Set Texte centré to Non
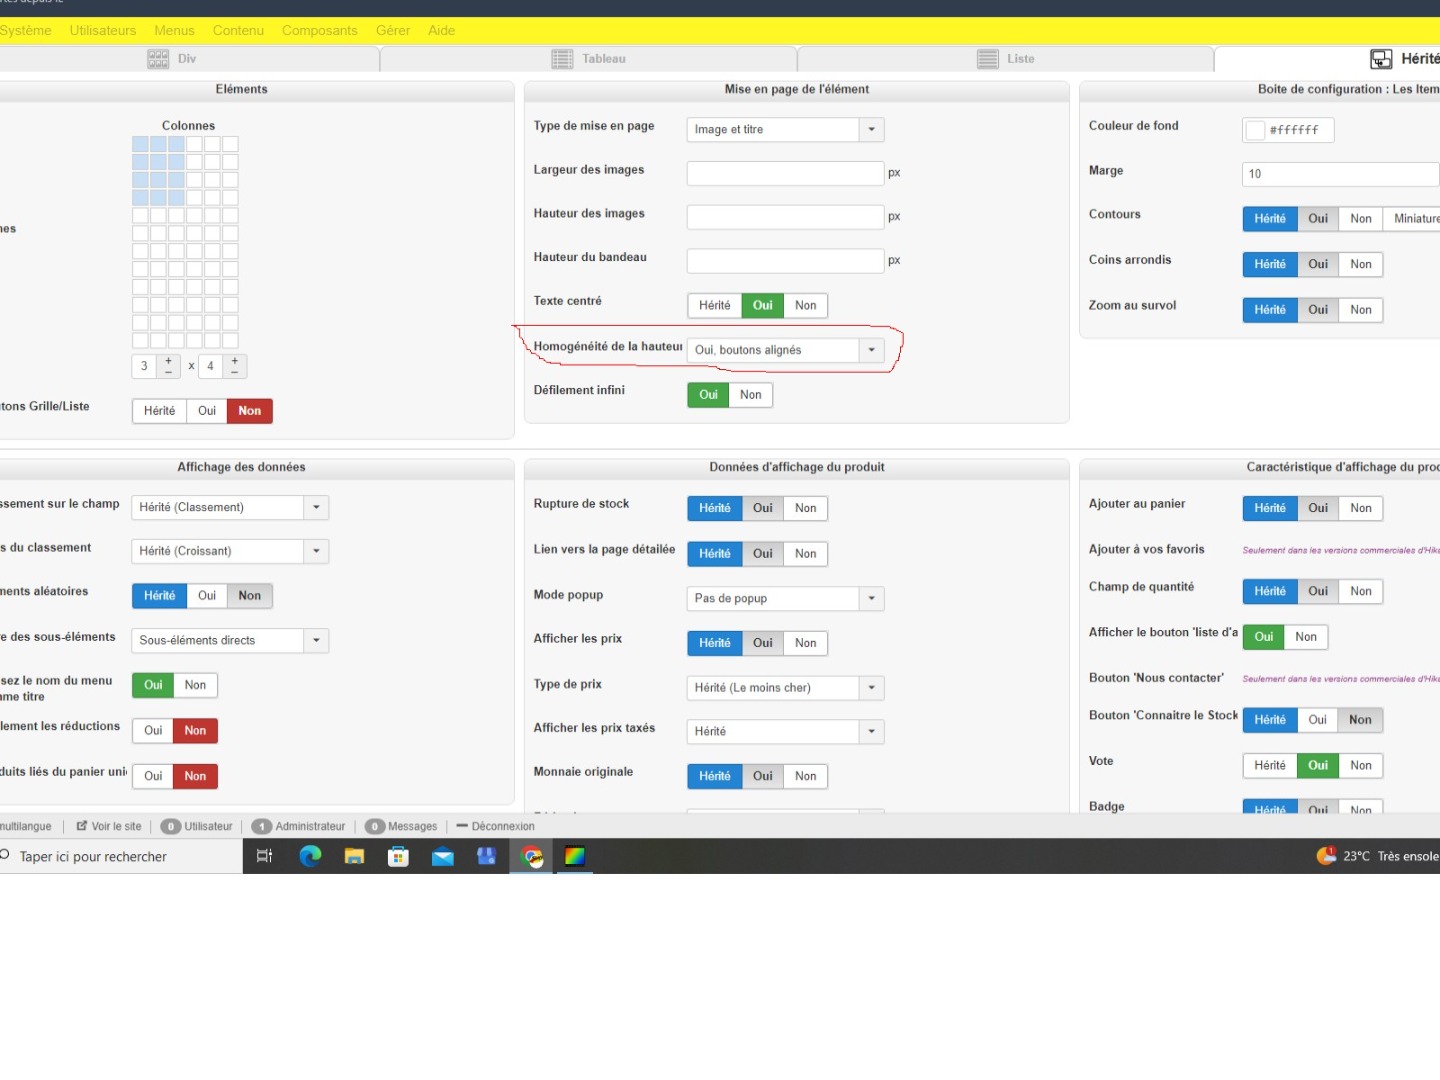 (805, 305)
